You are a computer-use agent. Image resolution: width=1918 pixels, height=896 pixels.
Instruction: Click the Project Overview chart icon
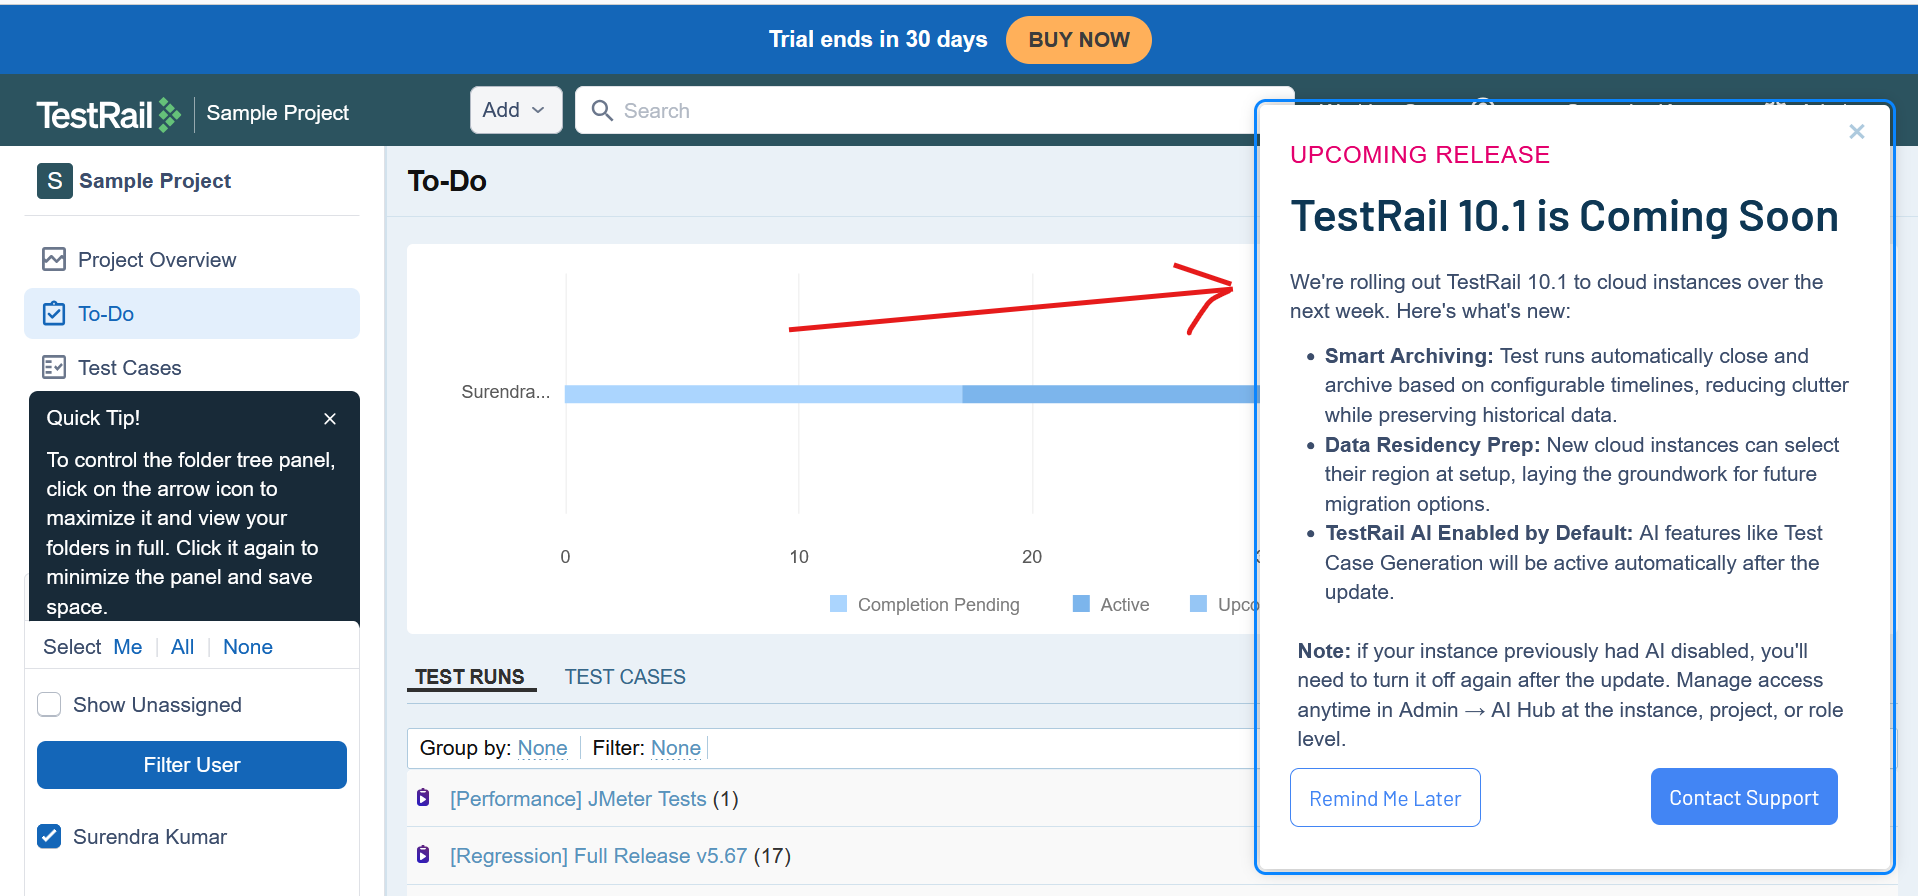[54, 260]
